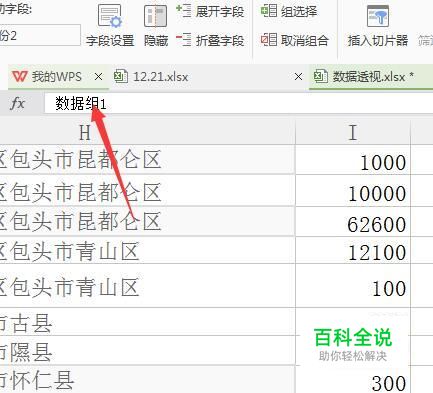Viewport: 433px width, 393px height.
Task: Select cell with value 62600
Action: (353, 221)
